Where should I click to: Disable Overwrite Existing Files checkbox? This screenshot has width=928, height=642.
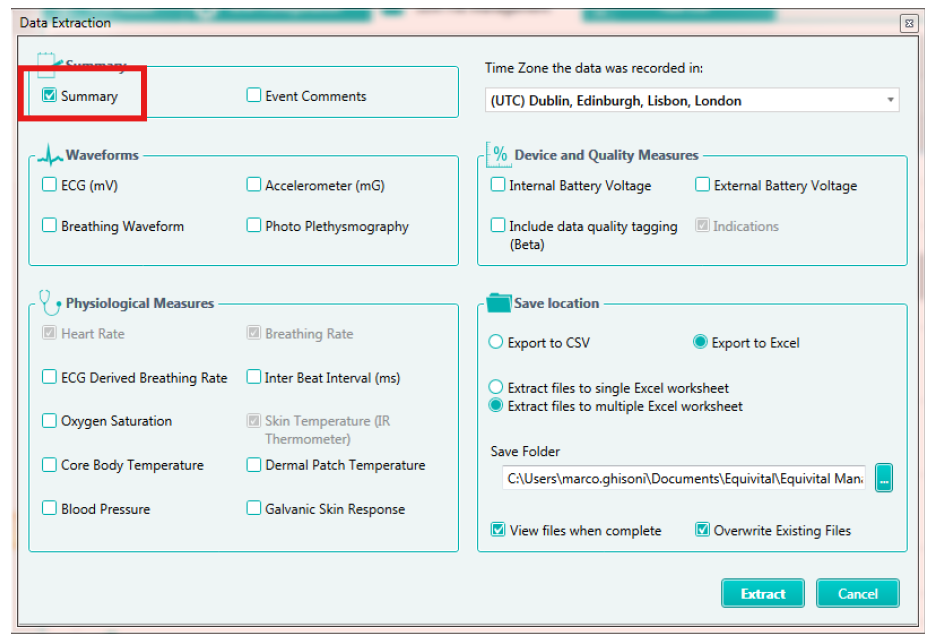point(702,530)
